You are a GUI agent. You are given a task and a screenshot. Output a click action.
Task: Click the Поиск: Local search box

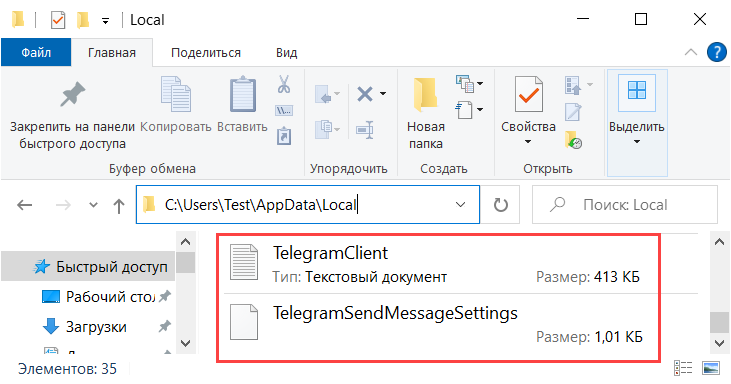click(625, 205)
